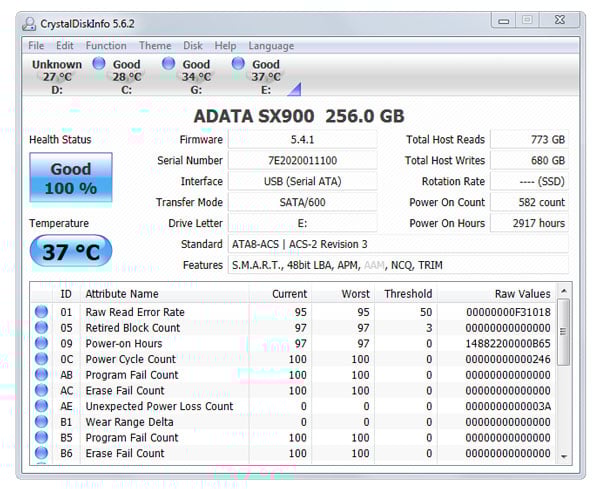Open the Function menu
Image resolution: width=600 pixels, height=489 pixels.
pos(106,46)
